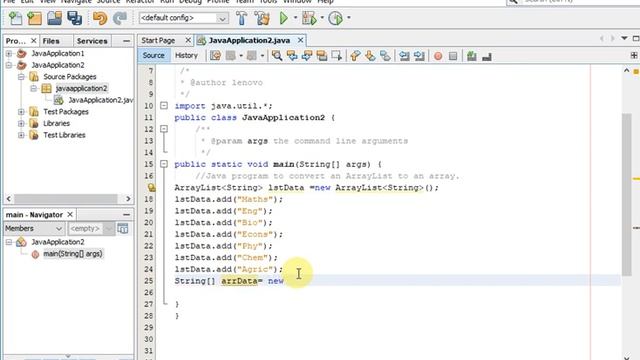Open the Profile Project dropdown arrow
Image resolution: width=640 pixels, height=360 pixels.
[349, 18]
